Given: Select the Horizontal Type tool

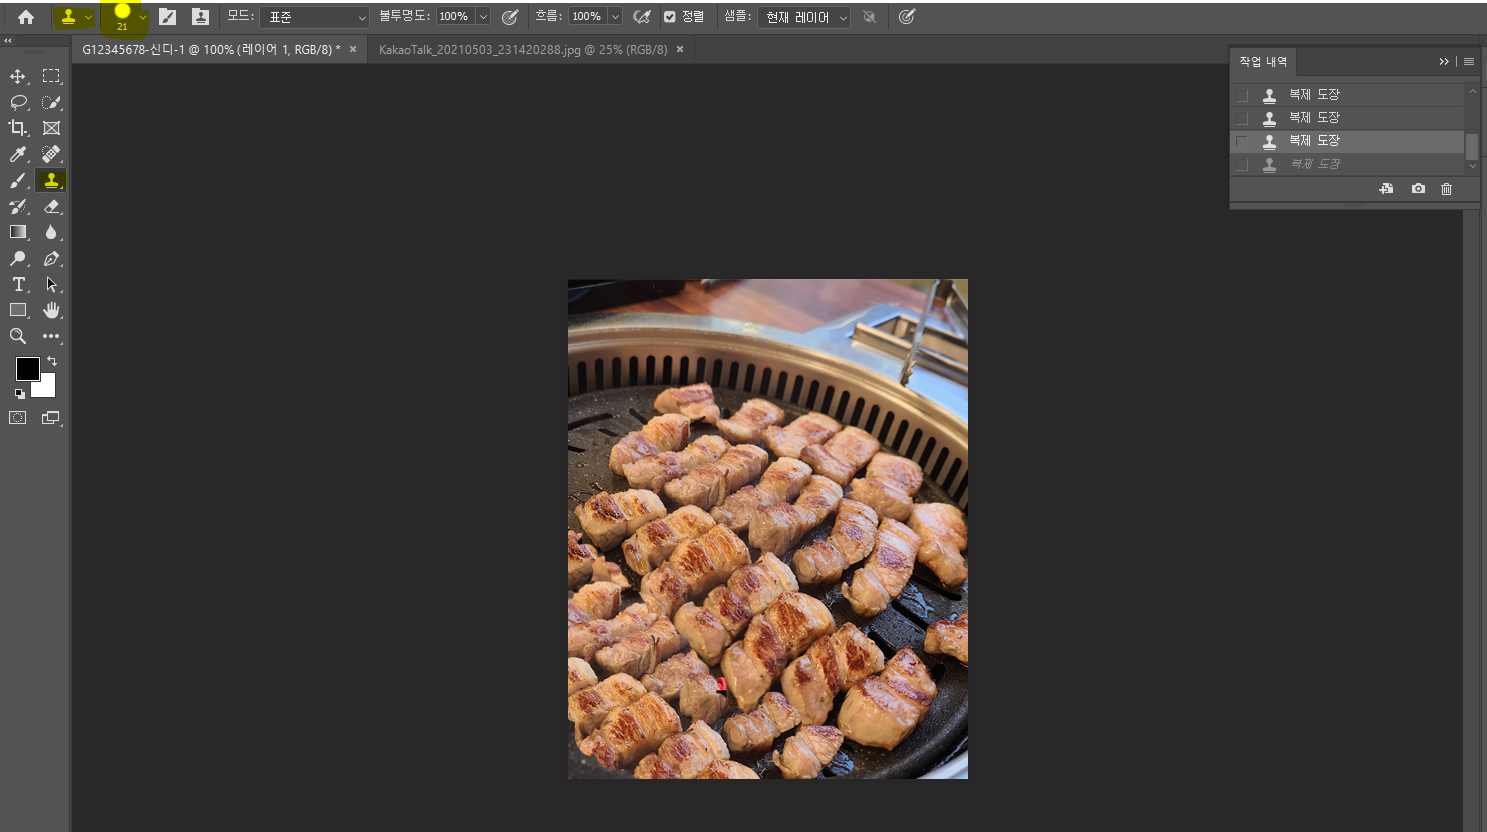Looking at the screenshot, I should pyautogui.click(x=18, y=284).
